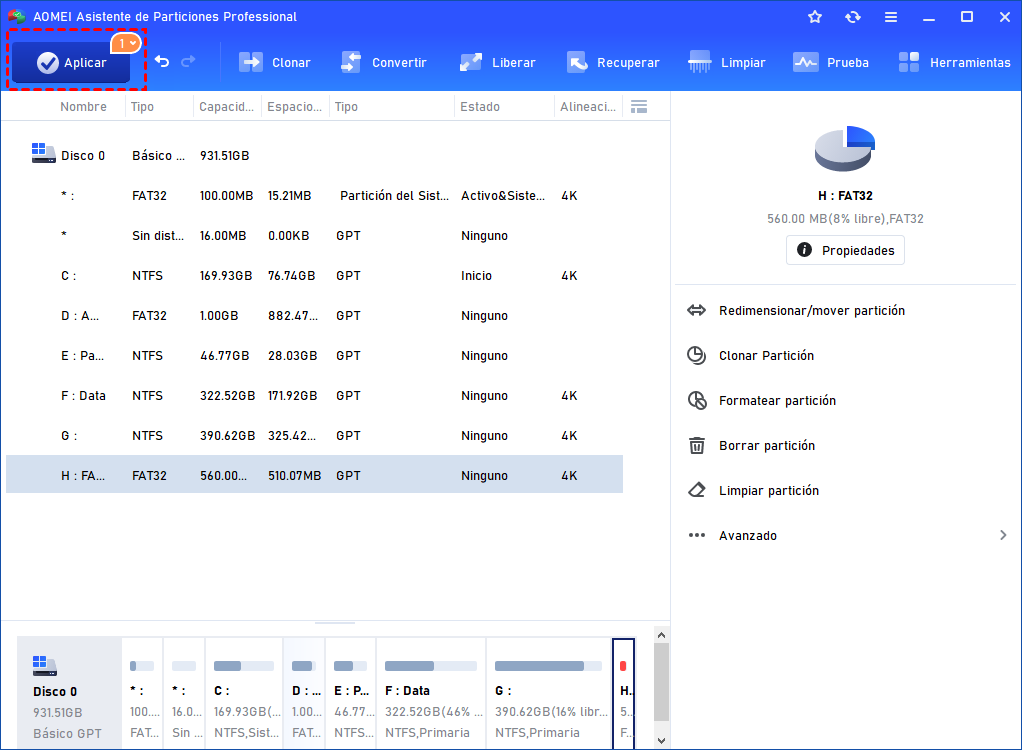Open the Recuperar tool
This screenshot has width=1022, height=750.
pyautogui.click(x=612, y=62)
